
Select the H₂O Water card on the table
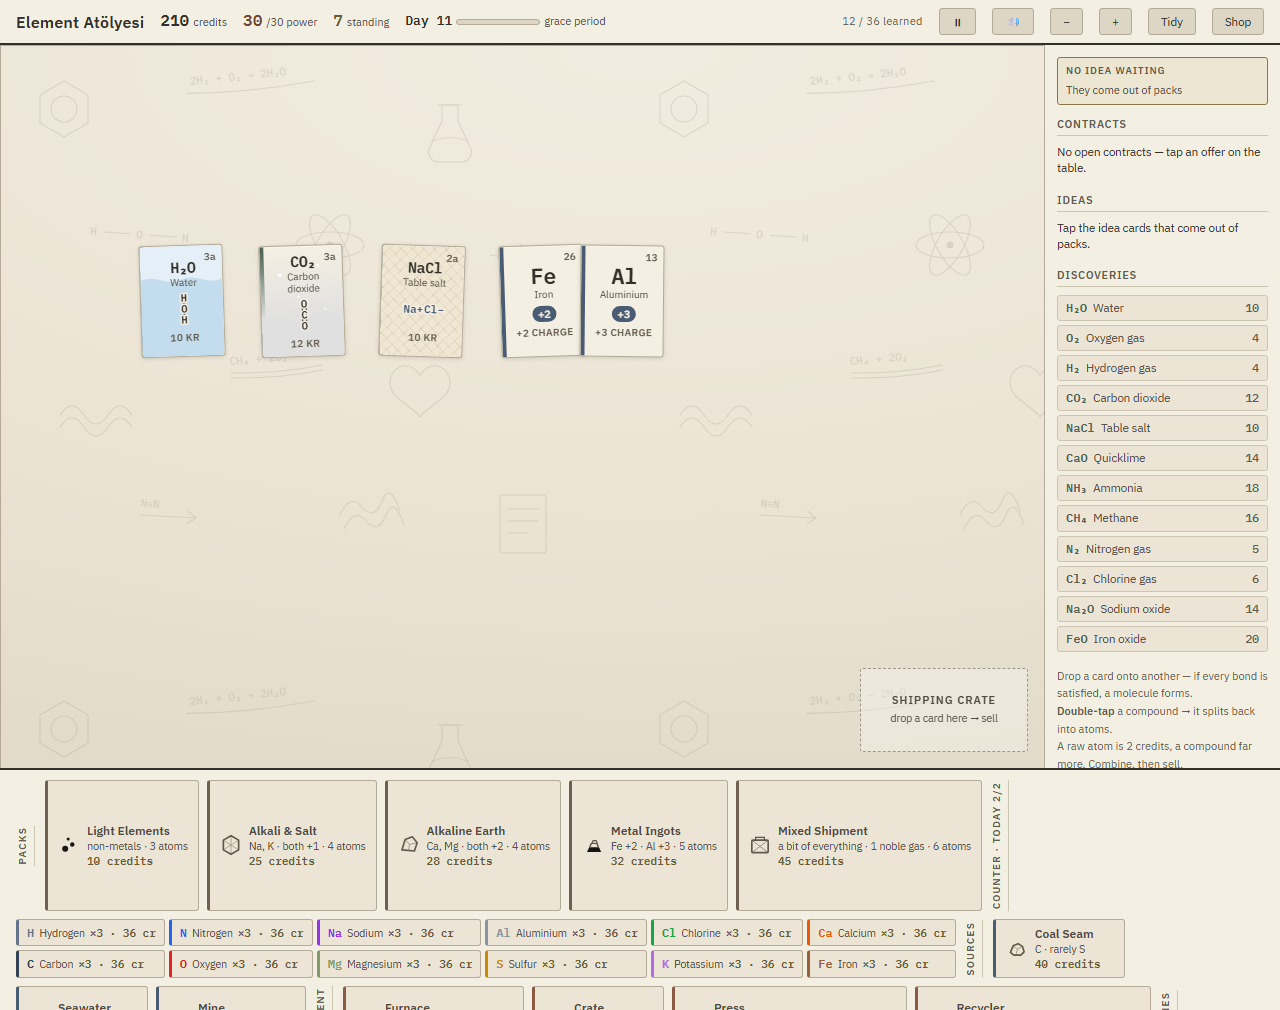[182, 301]
